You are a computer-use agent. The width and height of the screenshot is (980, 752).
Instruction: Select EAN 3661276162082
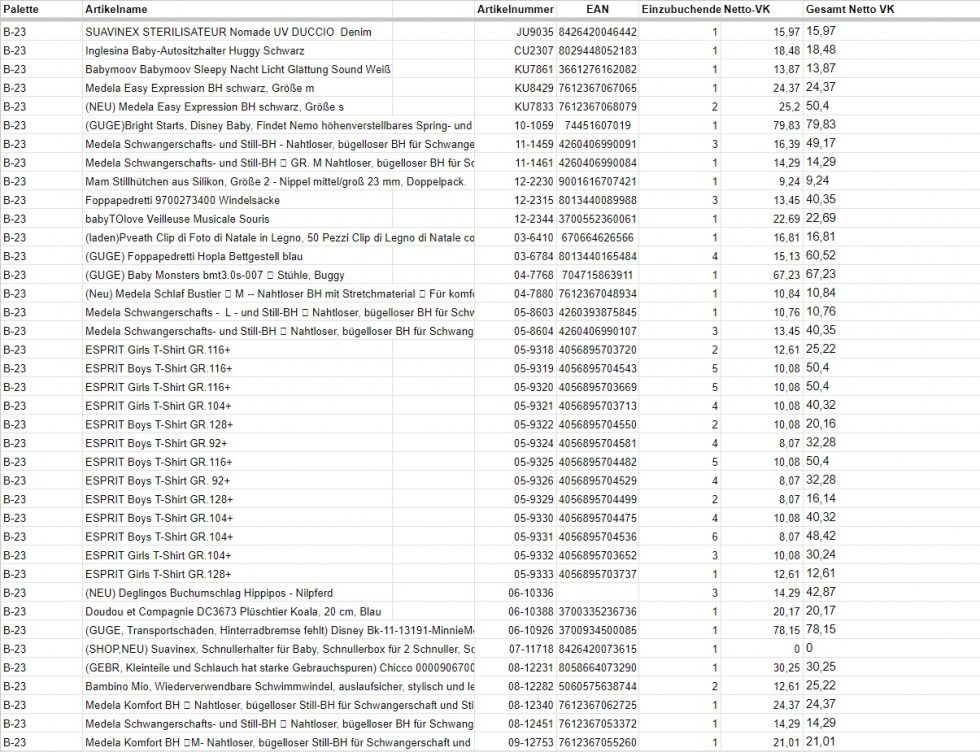[x=598, y=69]
